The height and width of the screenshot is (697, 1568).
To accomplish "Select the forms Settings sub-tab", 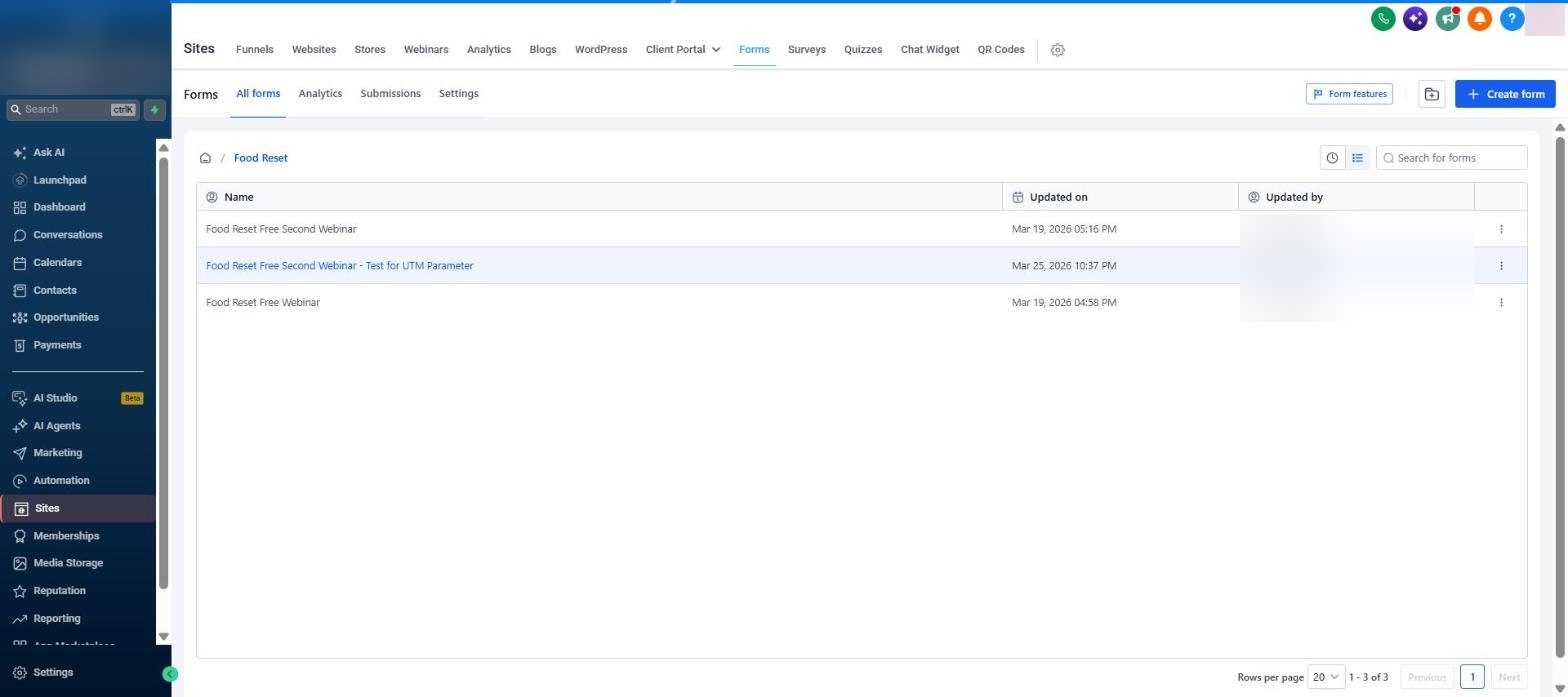I will (x=459, y=94).
